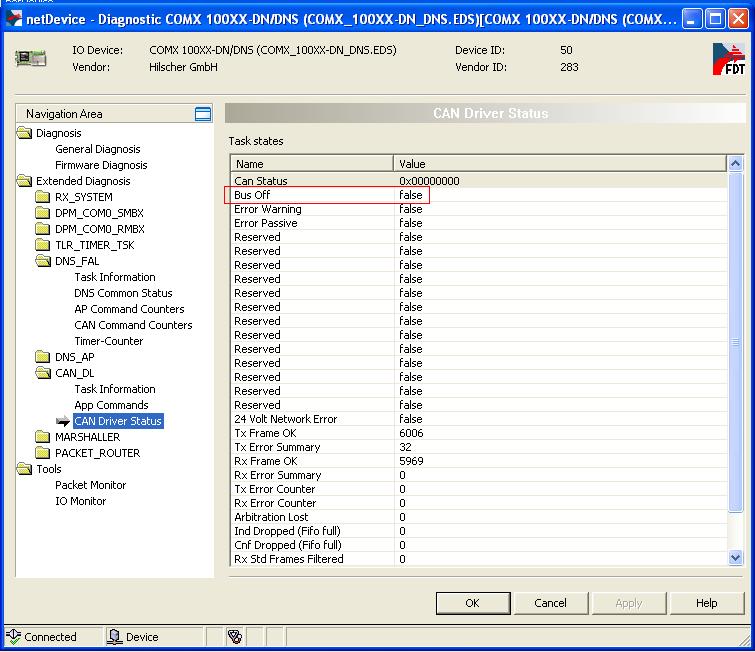Click the scrollbar down arrow
The height and width of the screenshot is (652, 755).
[x=736, y=558]
